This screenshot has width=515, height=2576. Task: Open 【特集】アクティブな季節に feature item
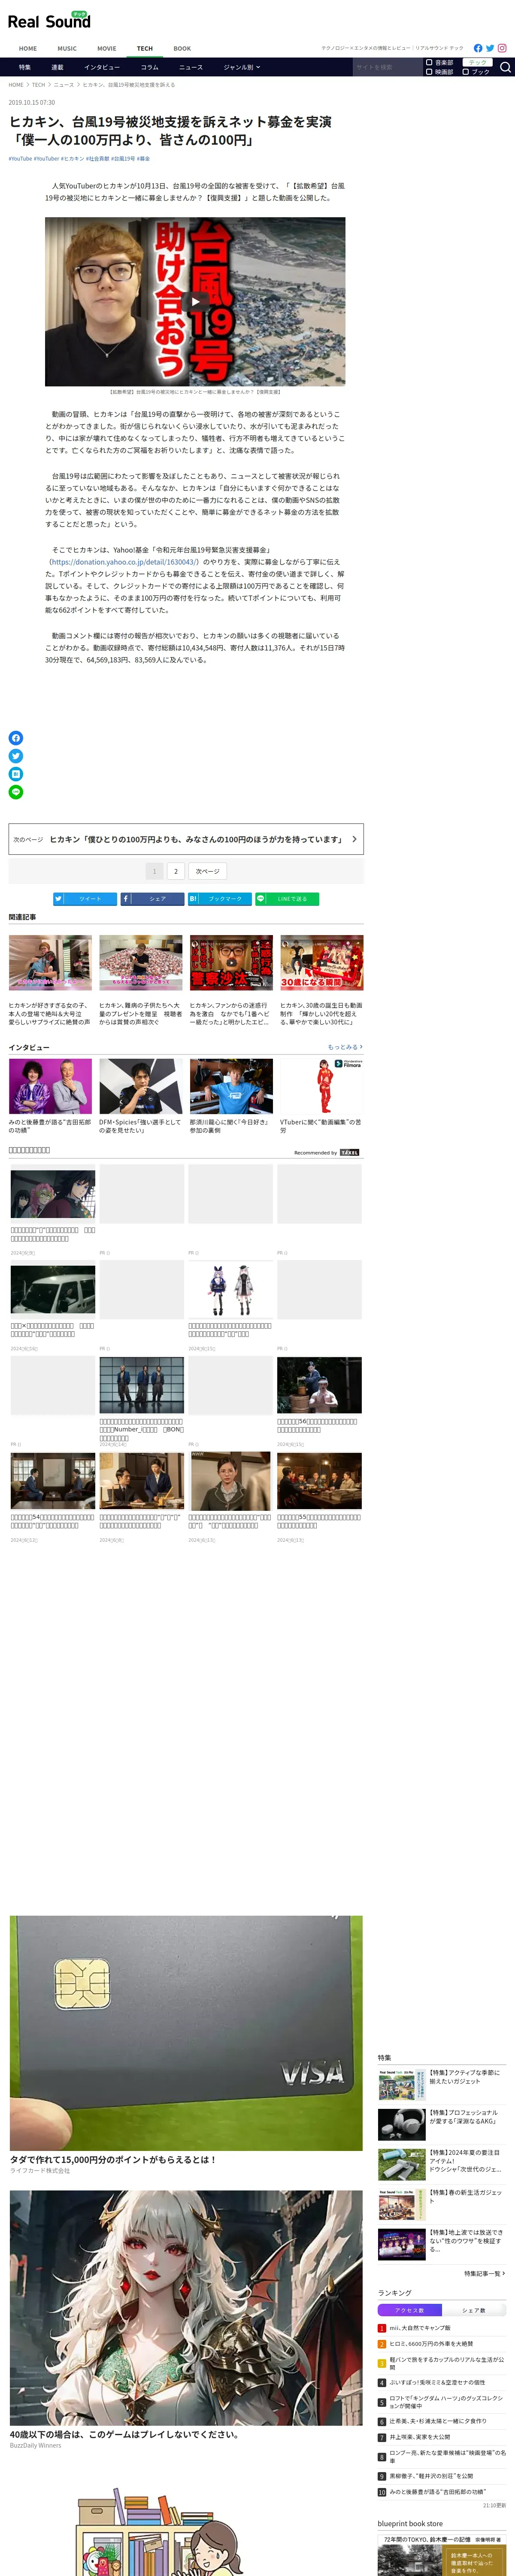[442, 2085]
